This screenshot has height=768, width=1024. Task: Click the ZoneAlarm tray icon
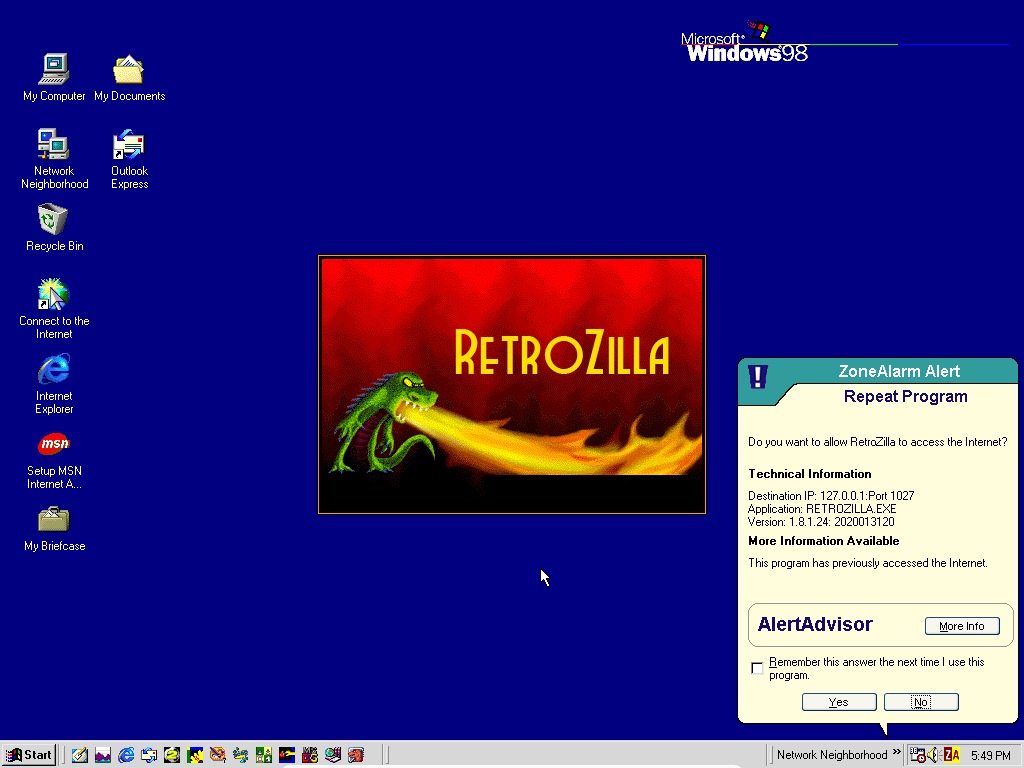pos(950,755)
